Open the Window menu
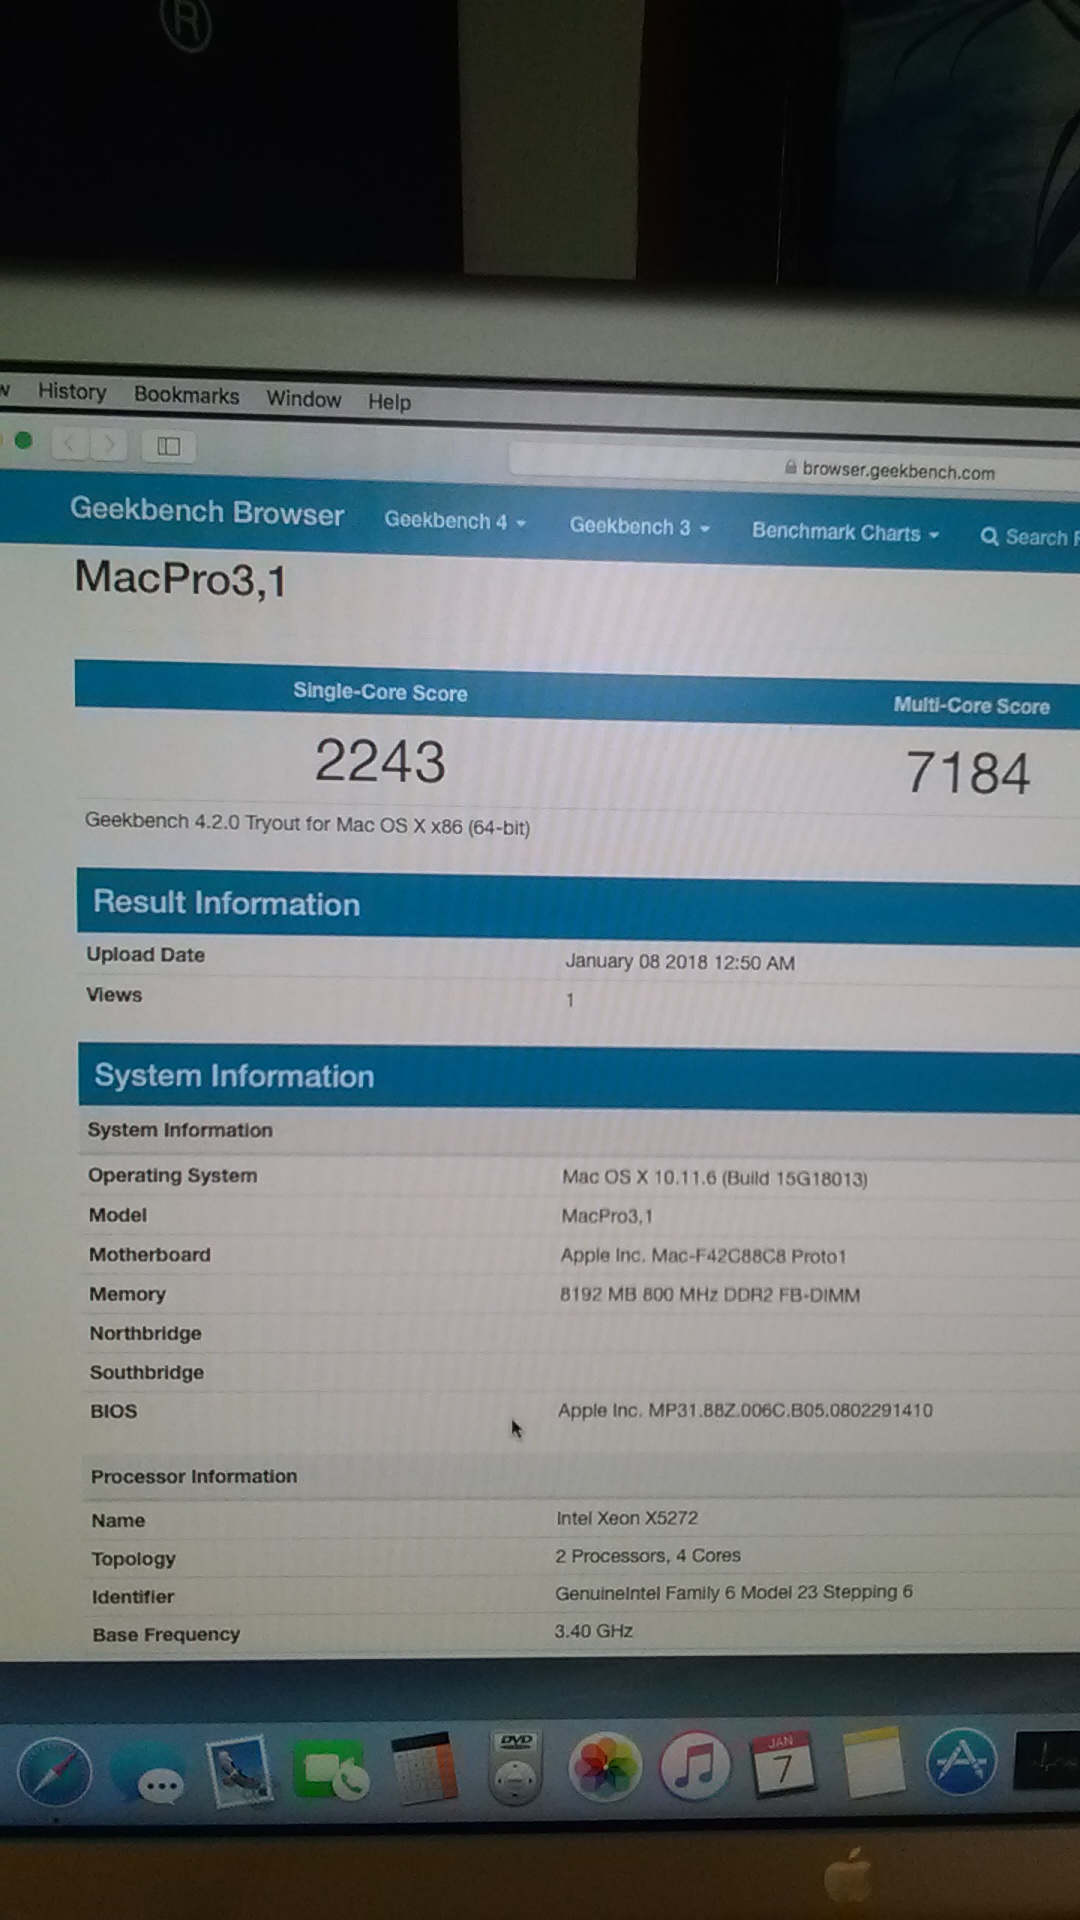 [x=304, y=399]
